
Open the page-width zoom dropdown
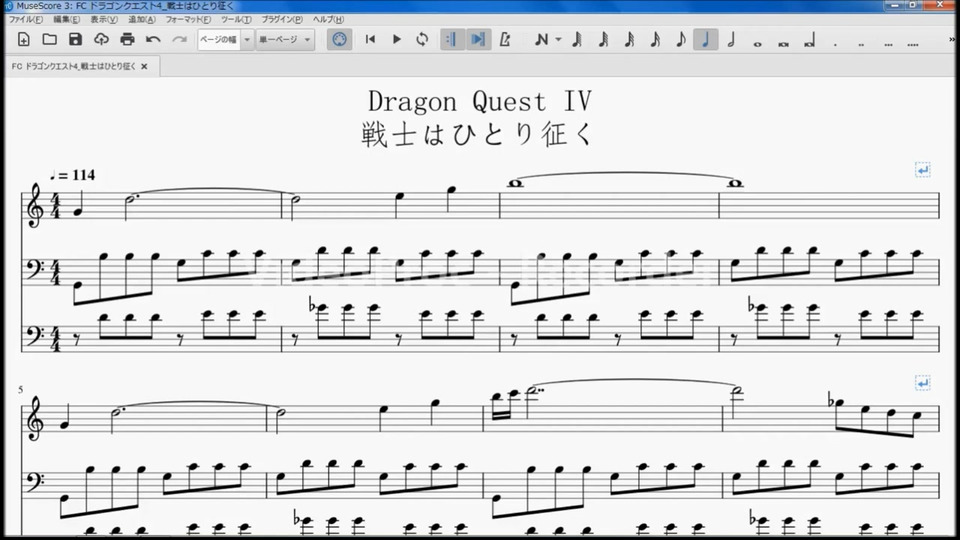225,40
